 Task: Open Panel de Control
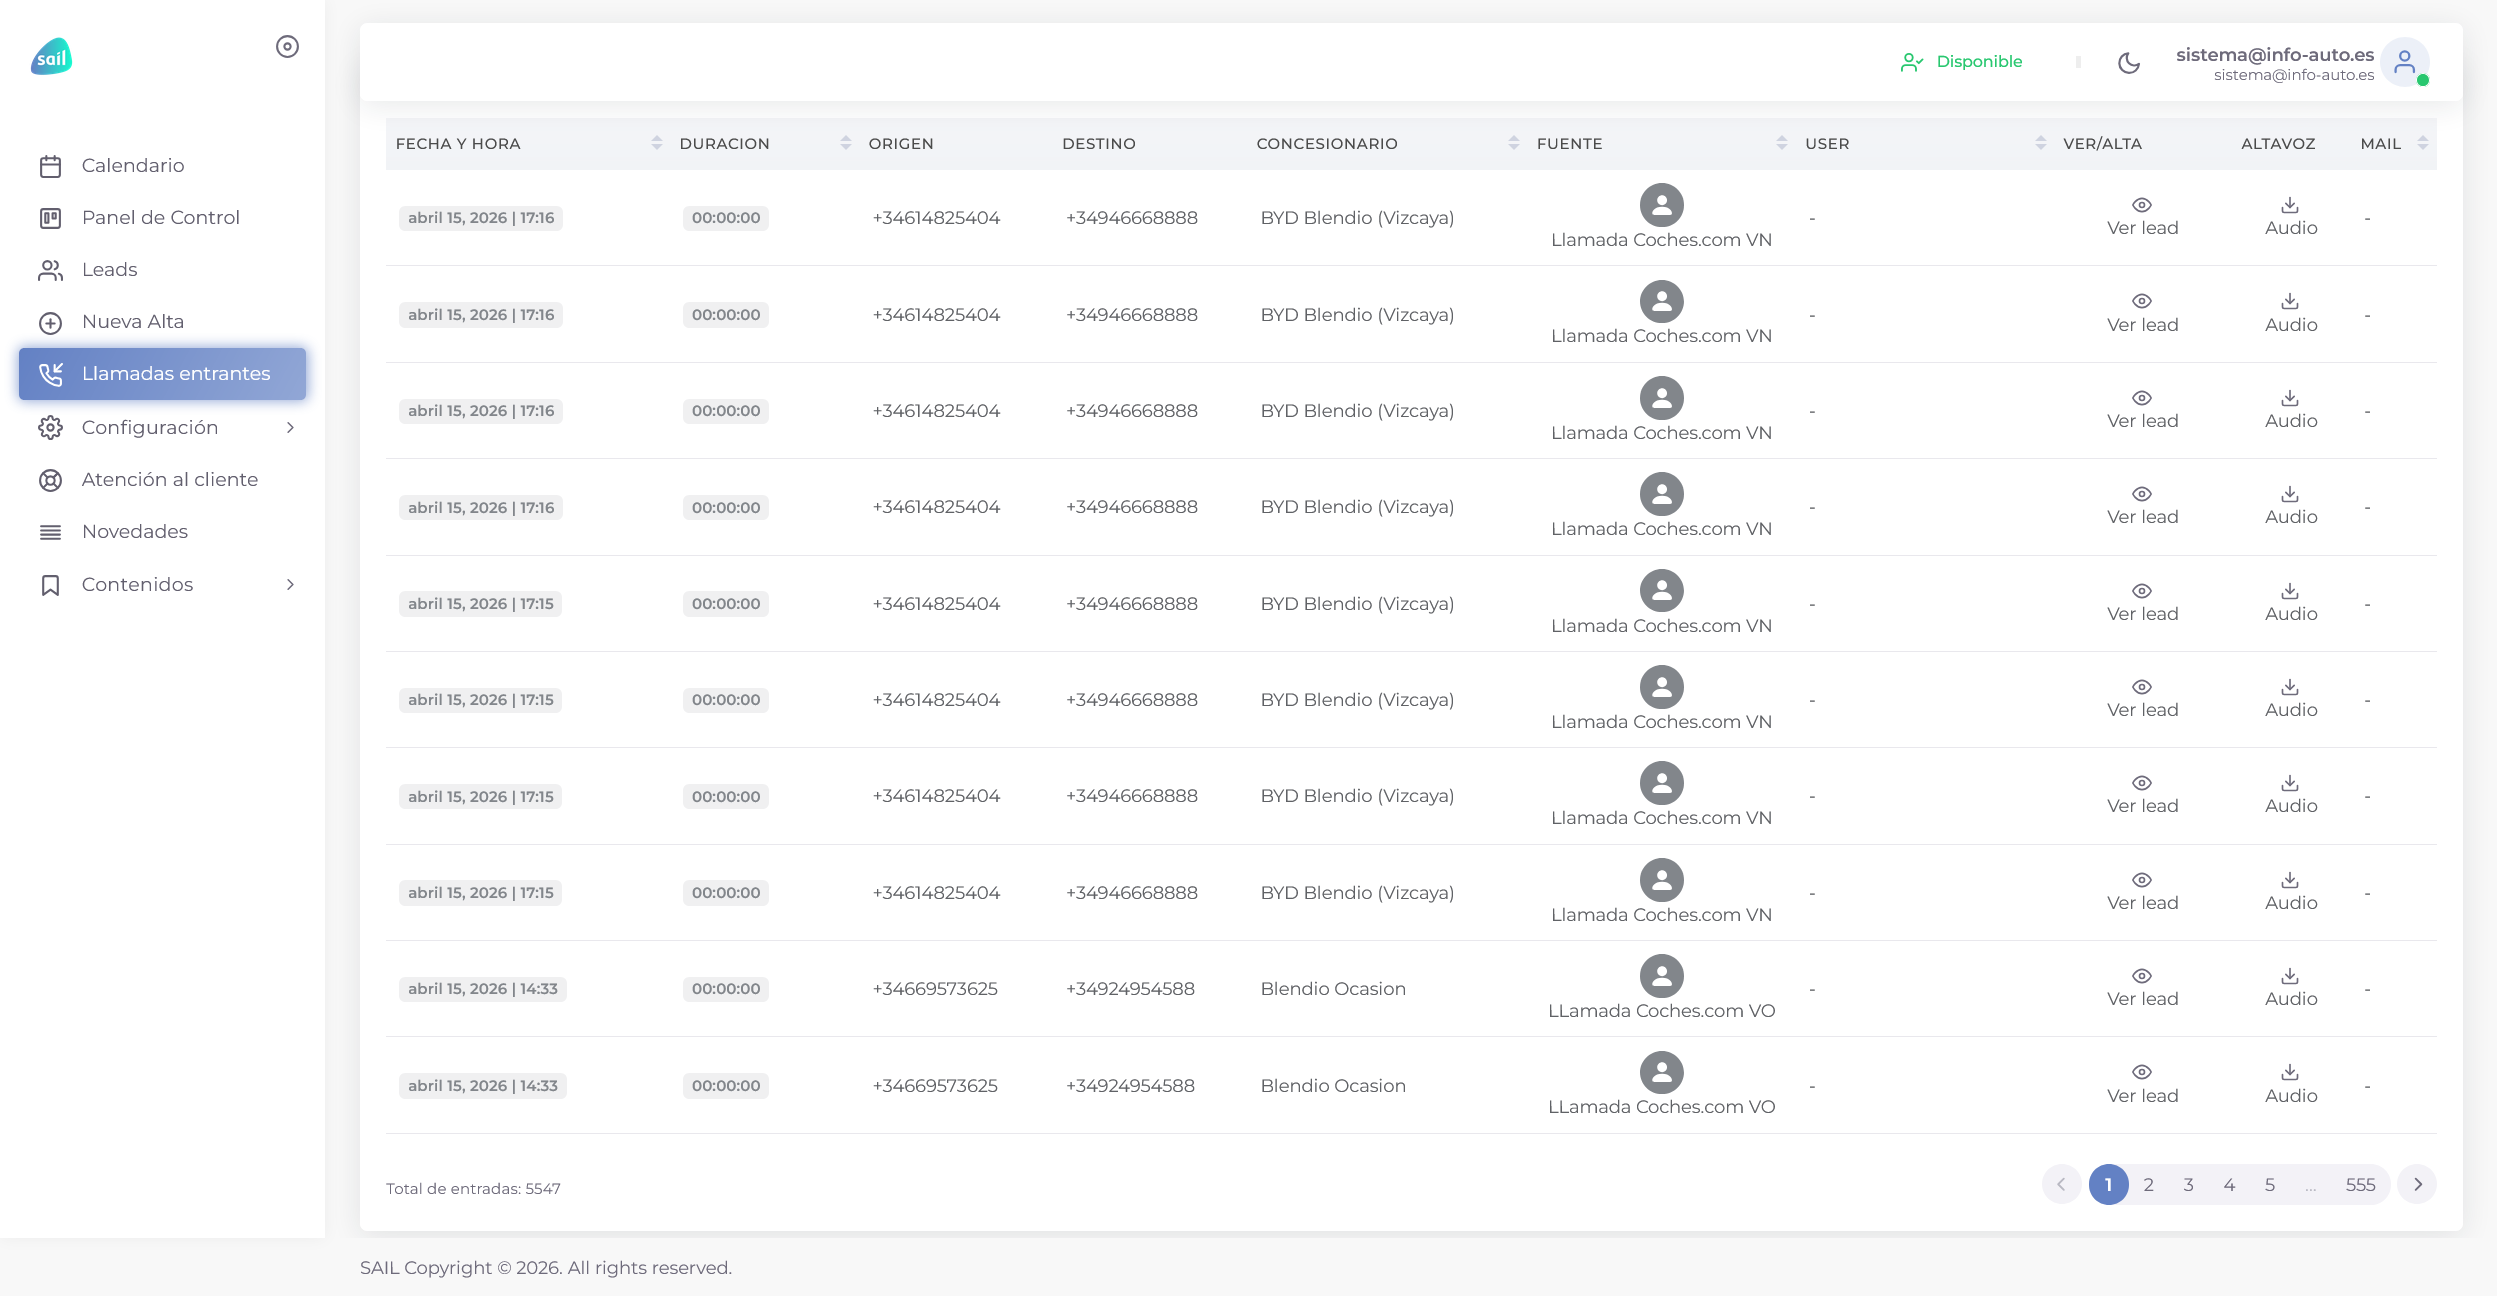coord(162,217)
